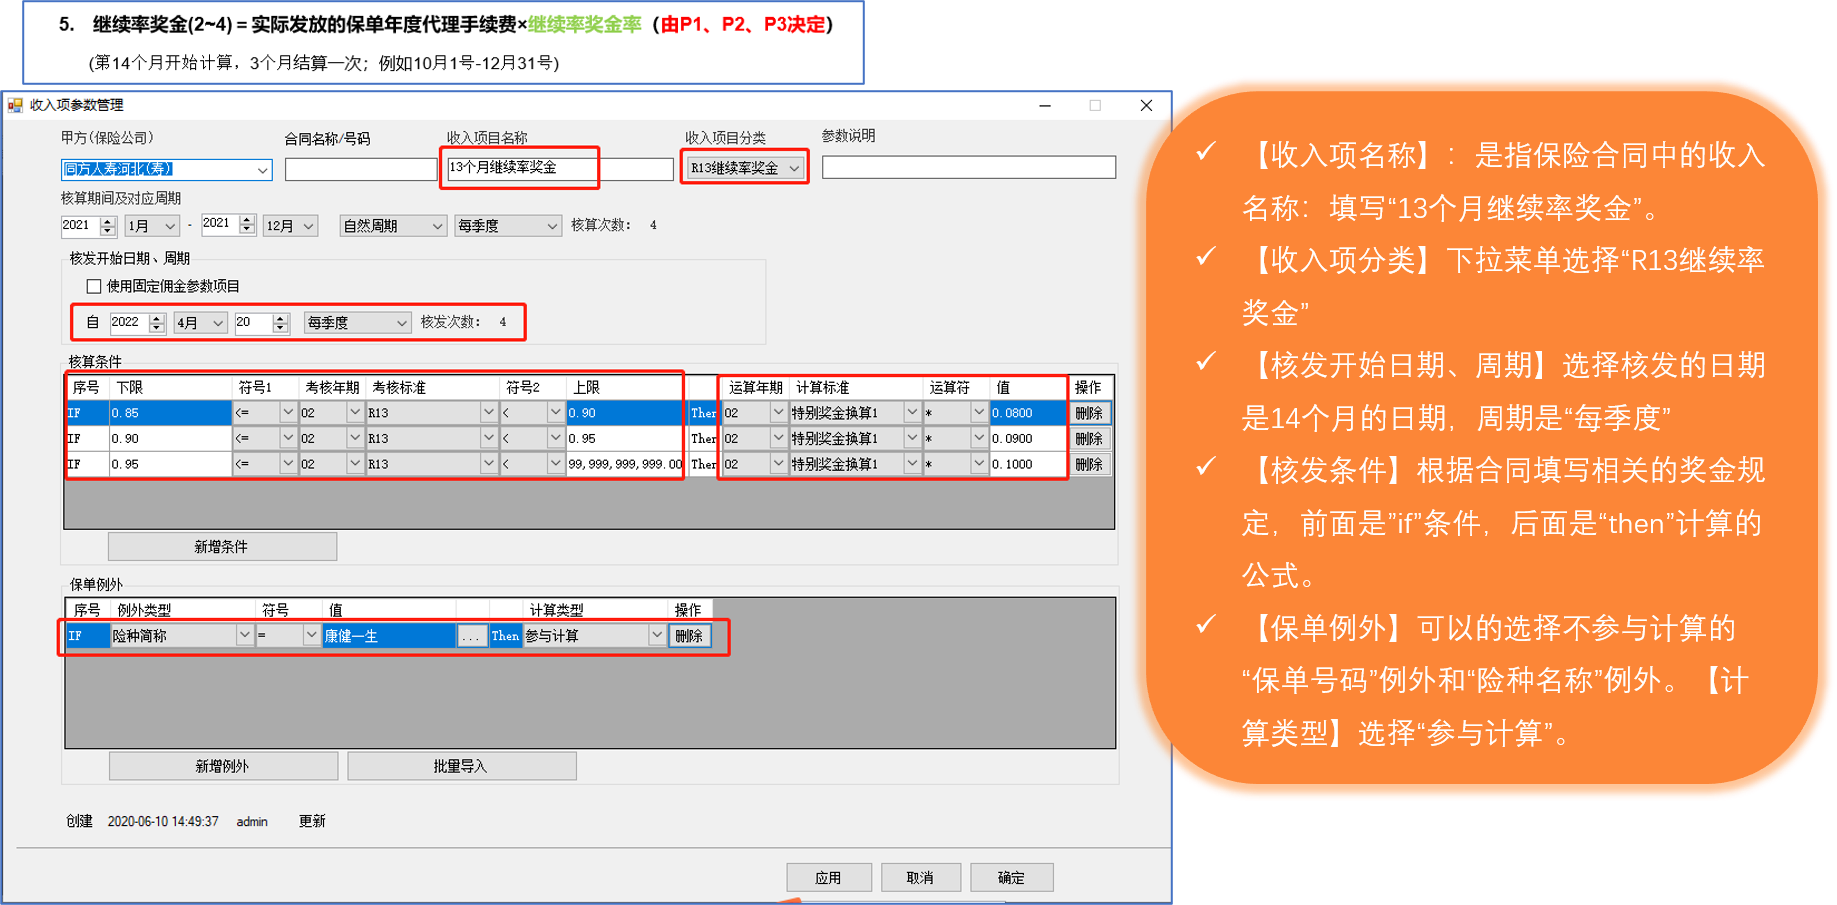Expand the 收入项目分类 R13继续率奖金 dropdown

point(794,169)
